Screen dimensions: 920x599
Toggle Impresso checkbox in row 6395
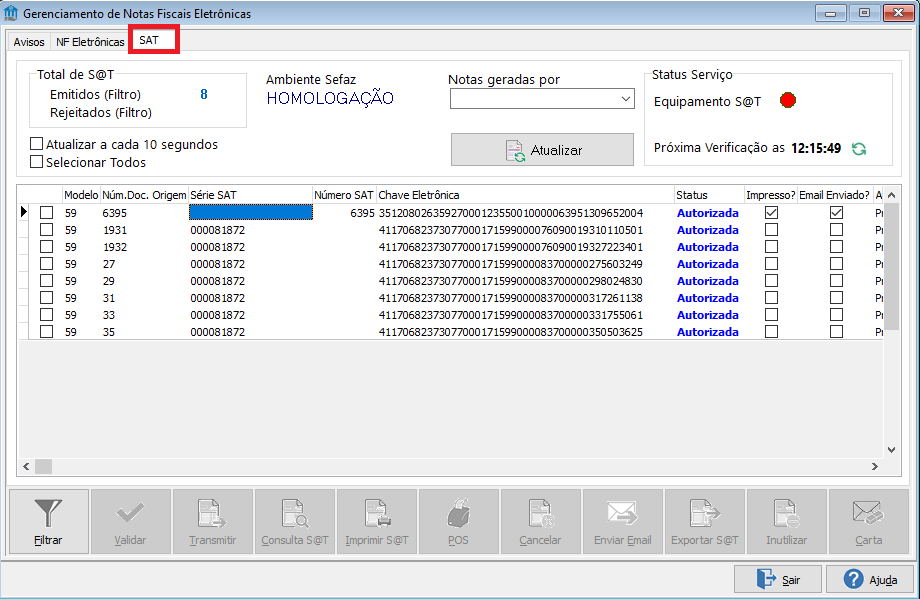pos(772,212)
